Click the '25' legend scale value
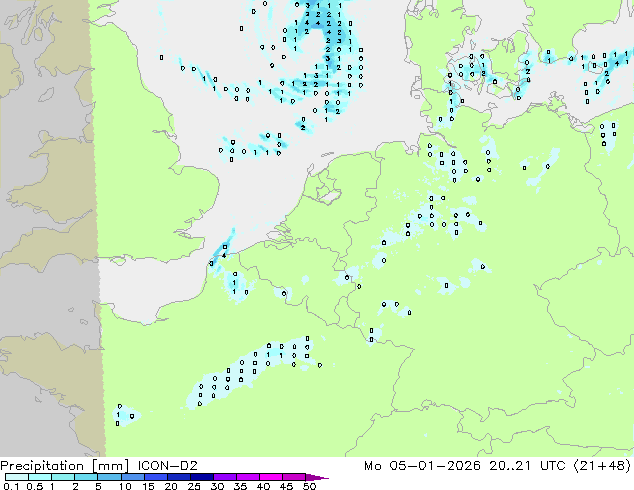634x490 pixels. (x=194, y=486)
